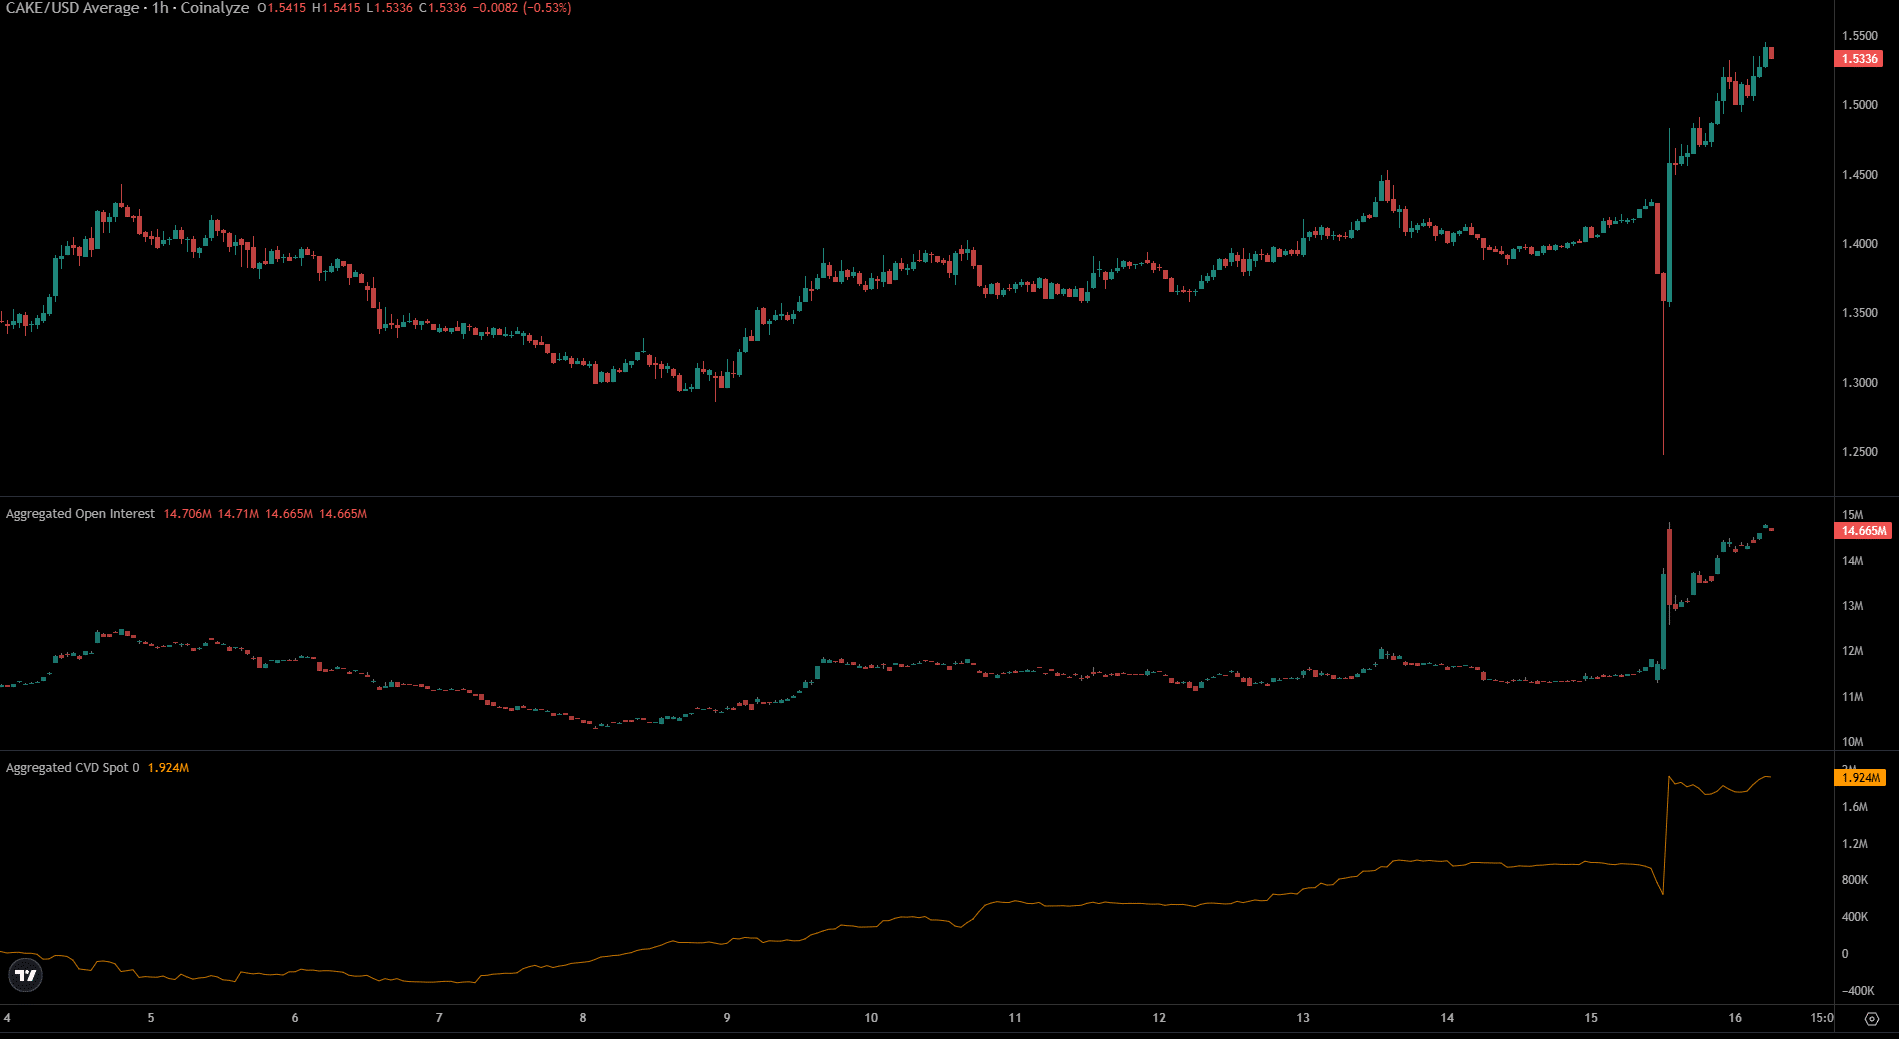1899x1039 pixels.
Task: Click date 16 on the time axis
Action: (1735, 1018)
